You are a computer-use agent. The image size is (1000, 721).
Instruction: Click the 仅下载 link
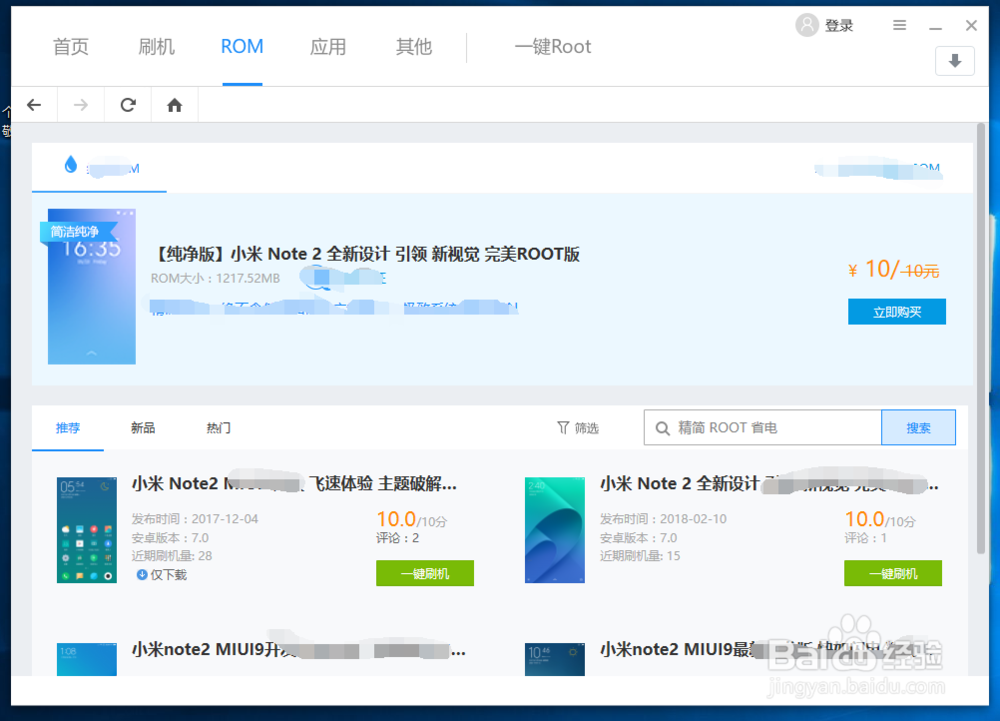[x=168, y=575]
